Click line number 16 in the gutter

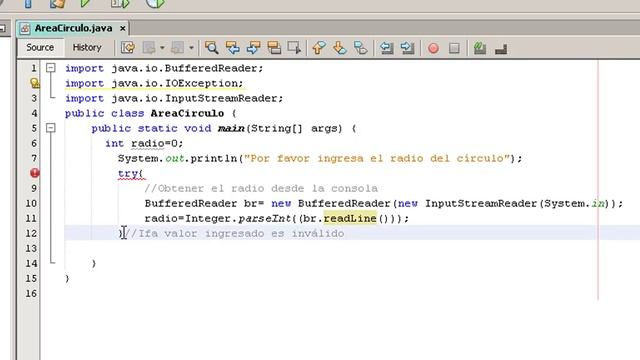click(x=31, y=293)
